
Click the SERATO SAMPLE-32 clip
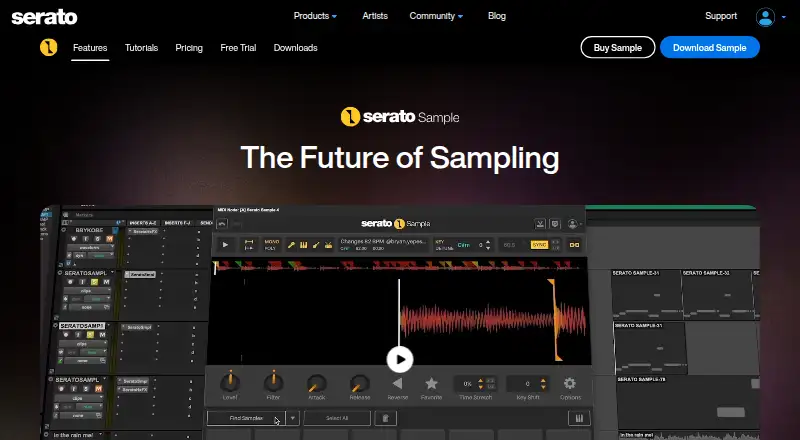717,295
